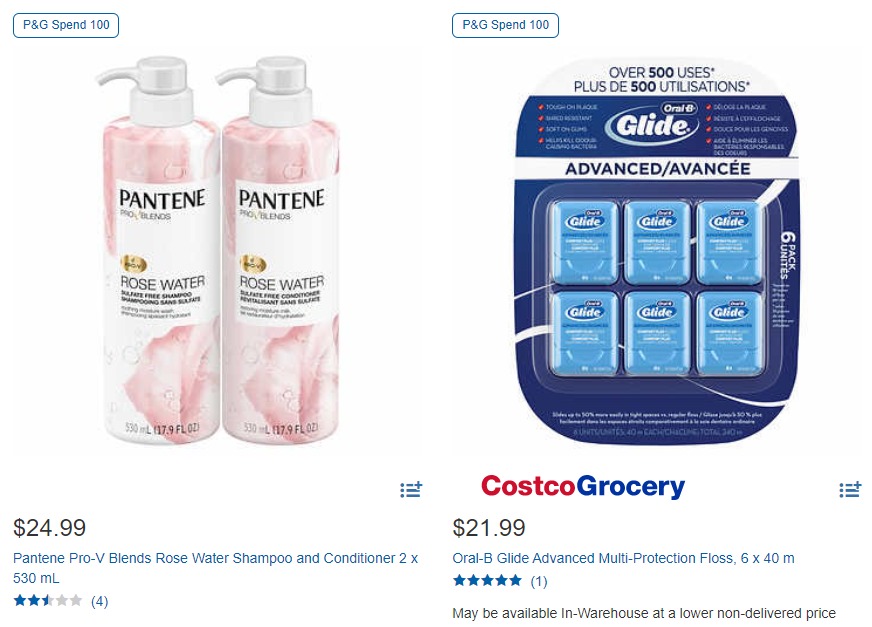Viewport: 872px width, 627px height.
Task: Open Pantene Pro-V Blends Rose Water product link
Action: (x=215, y=568)
